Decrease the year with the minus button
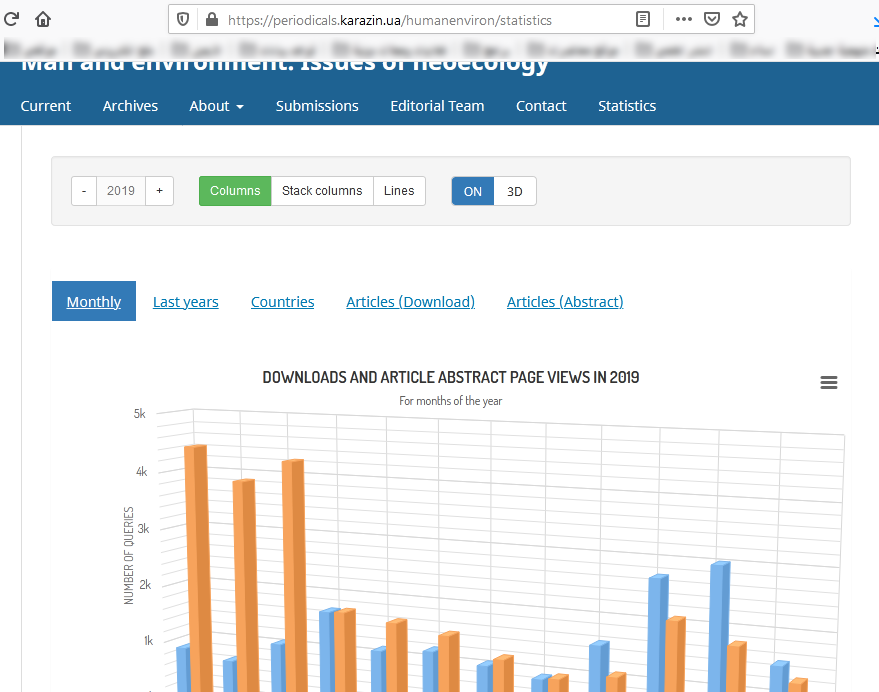The image size is (879, 692). [84, 191]
